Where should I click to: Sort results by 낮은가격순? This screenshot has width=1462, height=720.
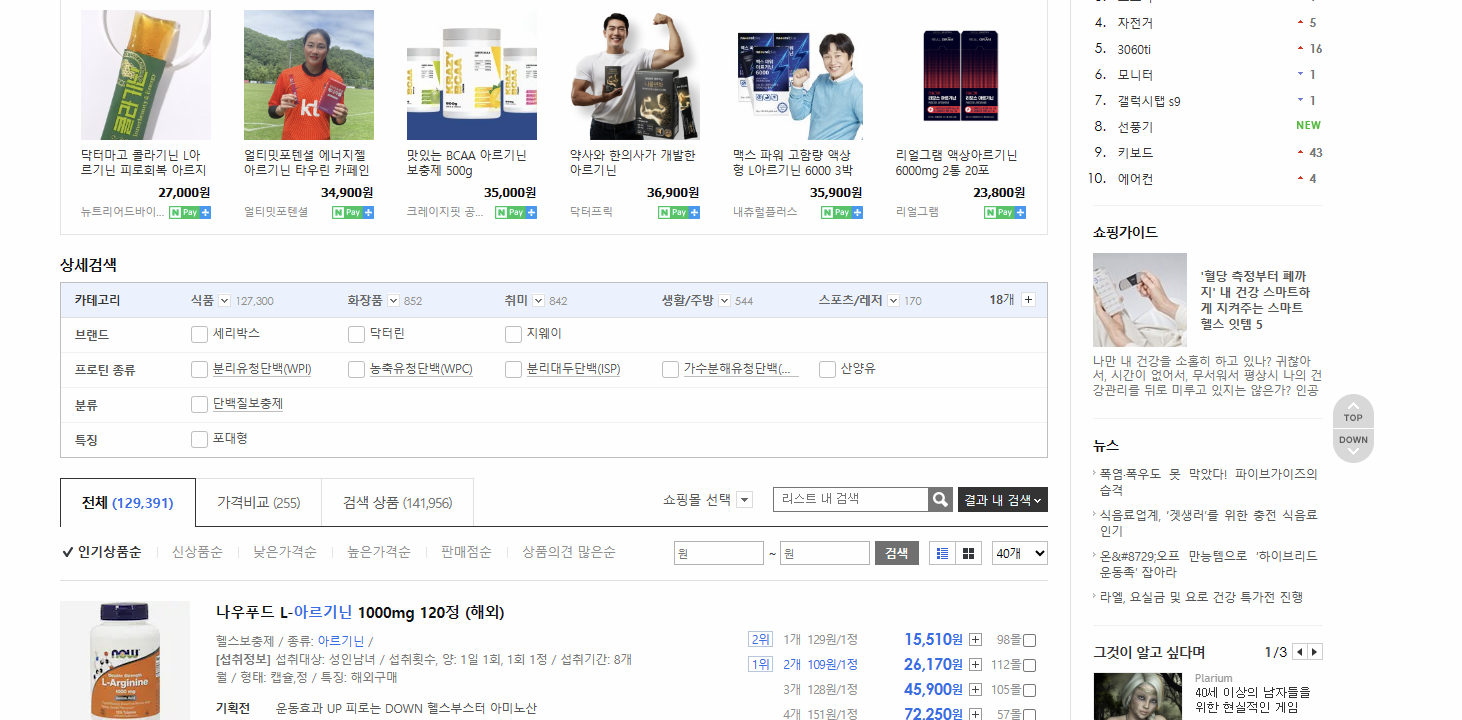pyautogui.click(x=284, y=551)
